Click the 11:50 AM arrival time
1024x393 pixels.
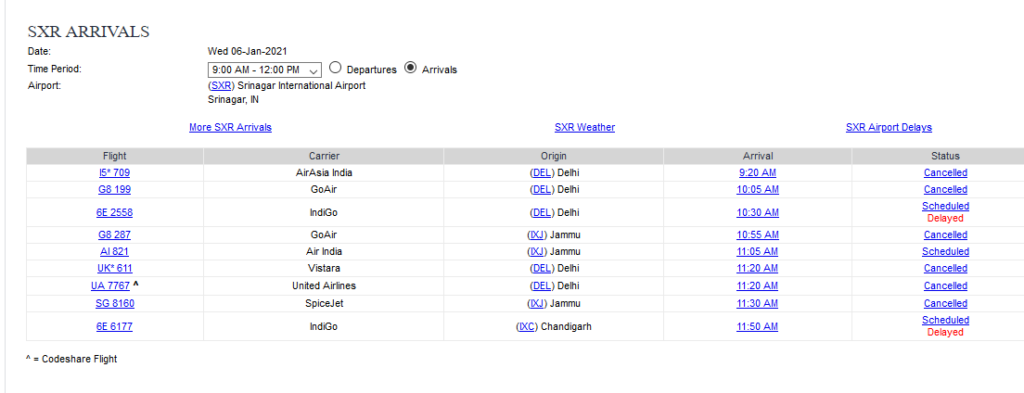(758, 326)
